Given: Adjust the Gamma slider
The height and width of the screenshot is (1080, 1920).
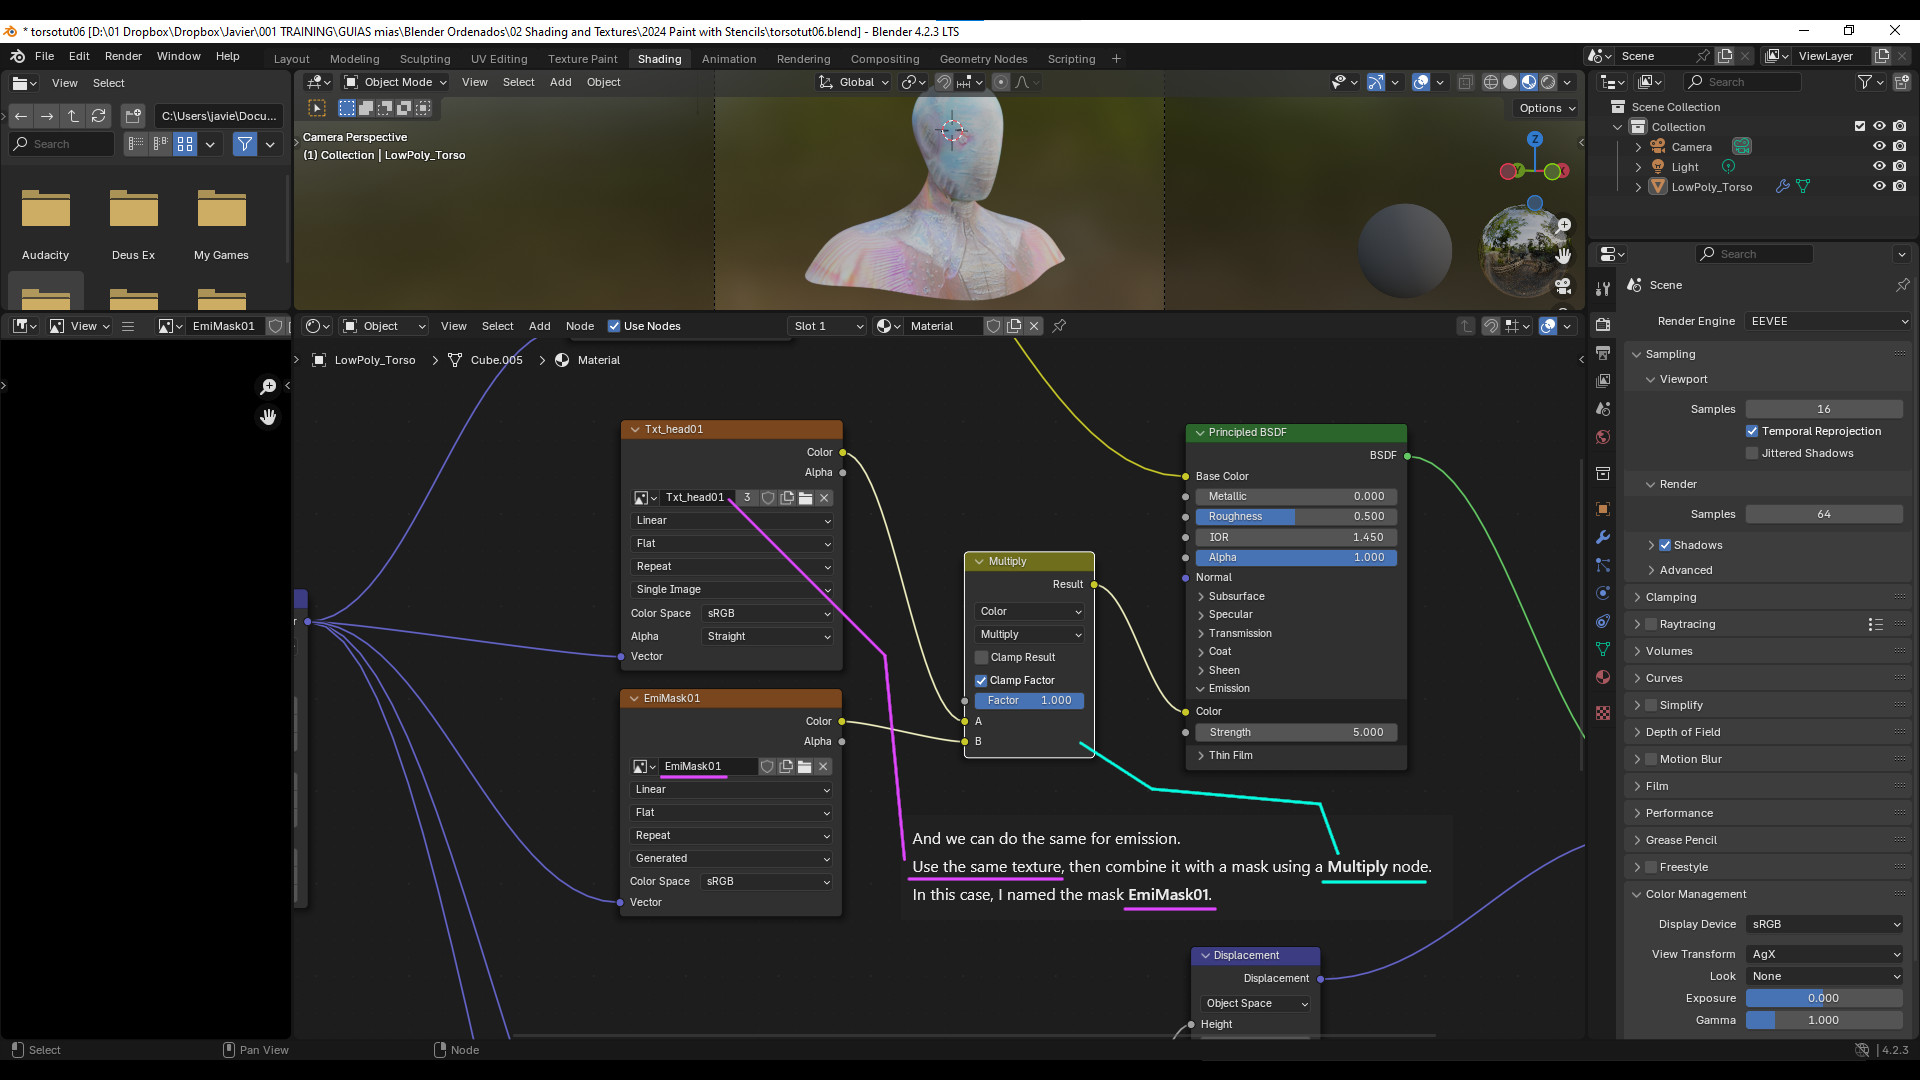Looking at the screenshot, I should point(1824,1020).
